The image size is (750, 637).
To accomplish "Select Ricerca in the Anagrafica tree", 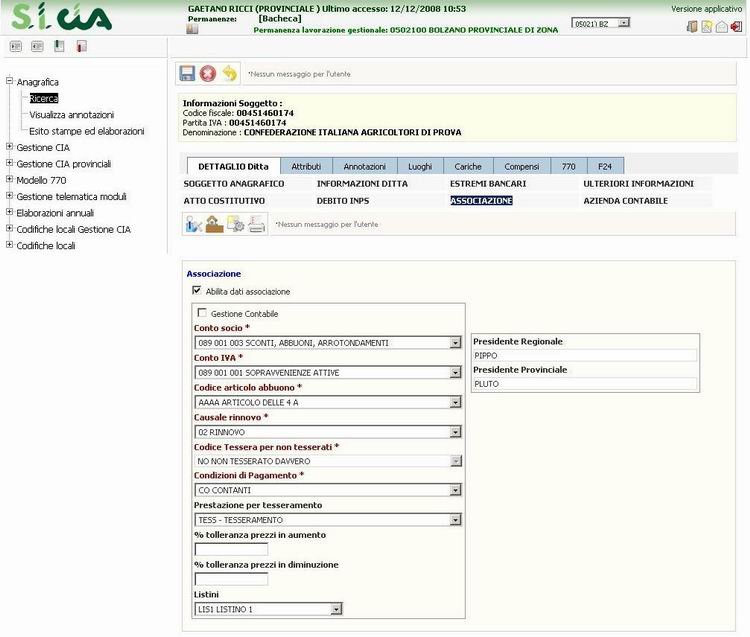I will point(44,98).
